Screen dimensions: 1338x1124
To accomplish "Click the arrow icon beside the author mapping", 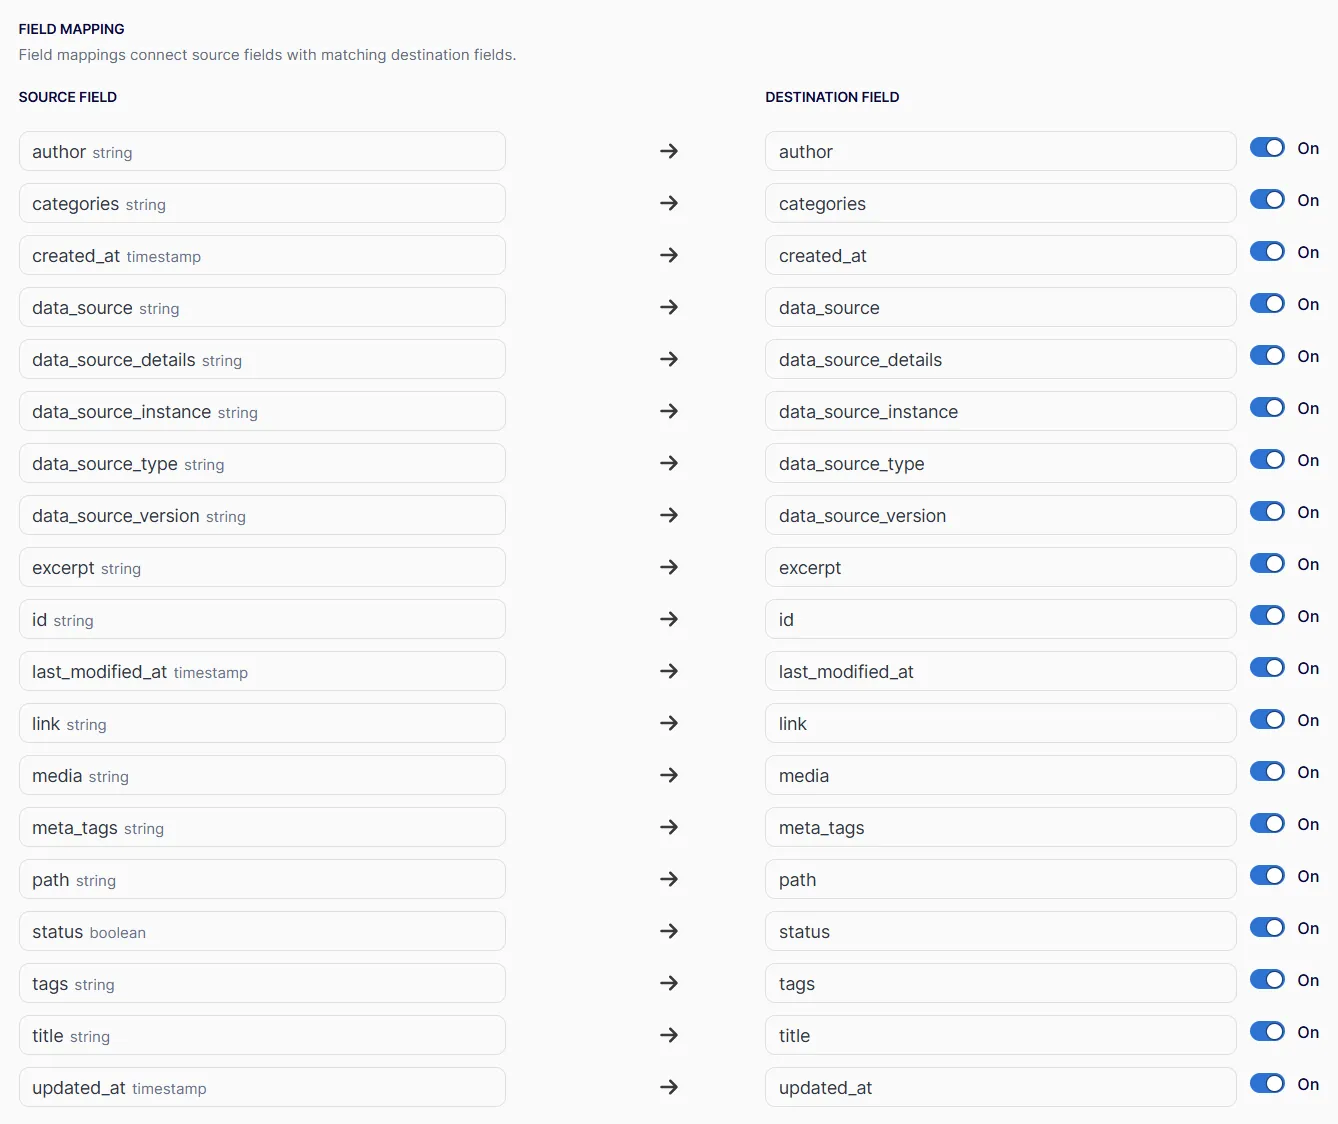I will (x=669, y=151).
